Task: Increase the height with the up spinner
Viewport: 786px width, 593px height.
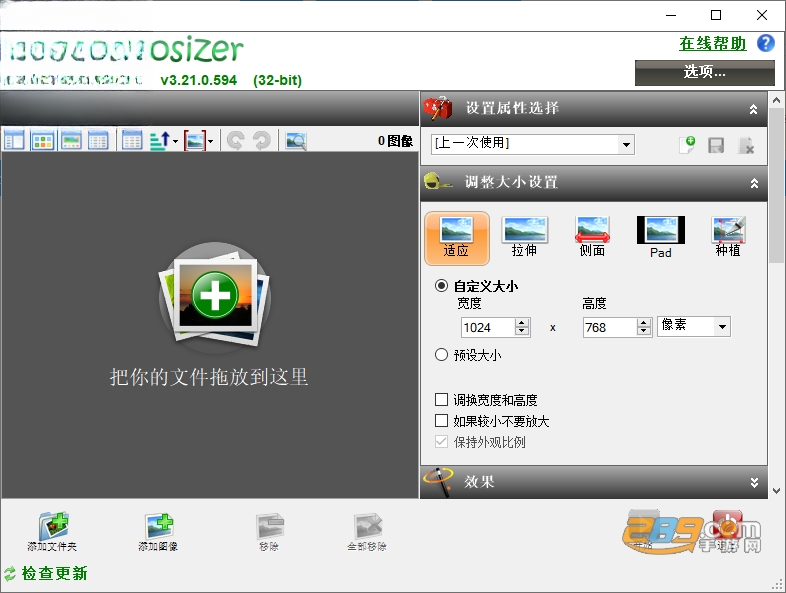Action: (x=644, y=323)
